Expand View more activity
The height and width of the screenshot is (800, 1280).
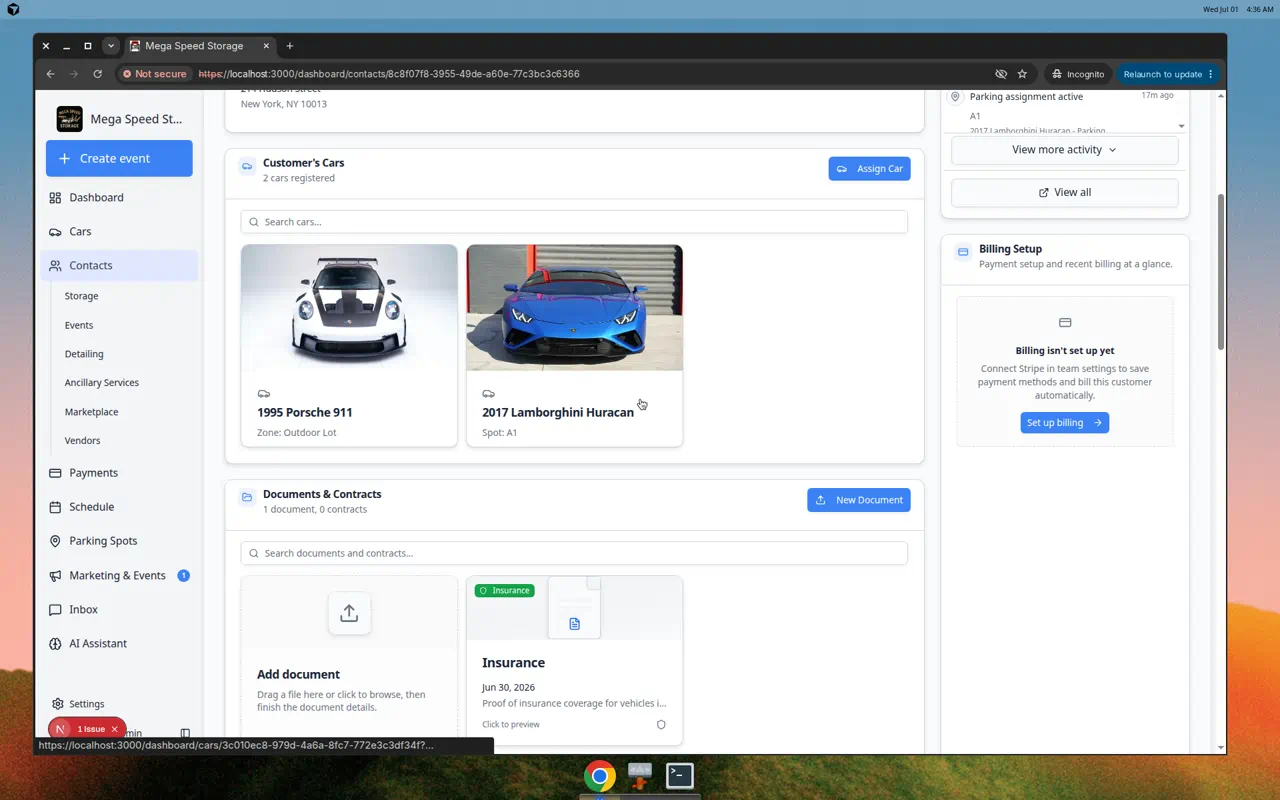point(1064,150)
